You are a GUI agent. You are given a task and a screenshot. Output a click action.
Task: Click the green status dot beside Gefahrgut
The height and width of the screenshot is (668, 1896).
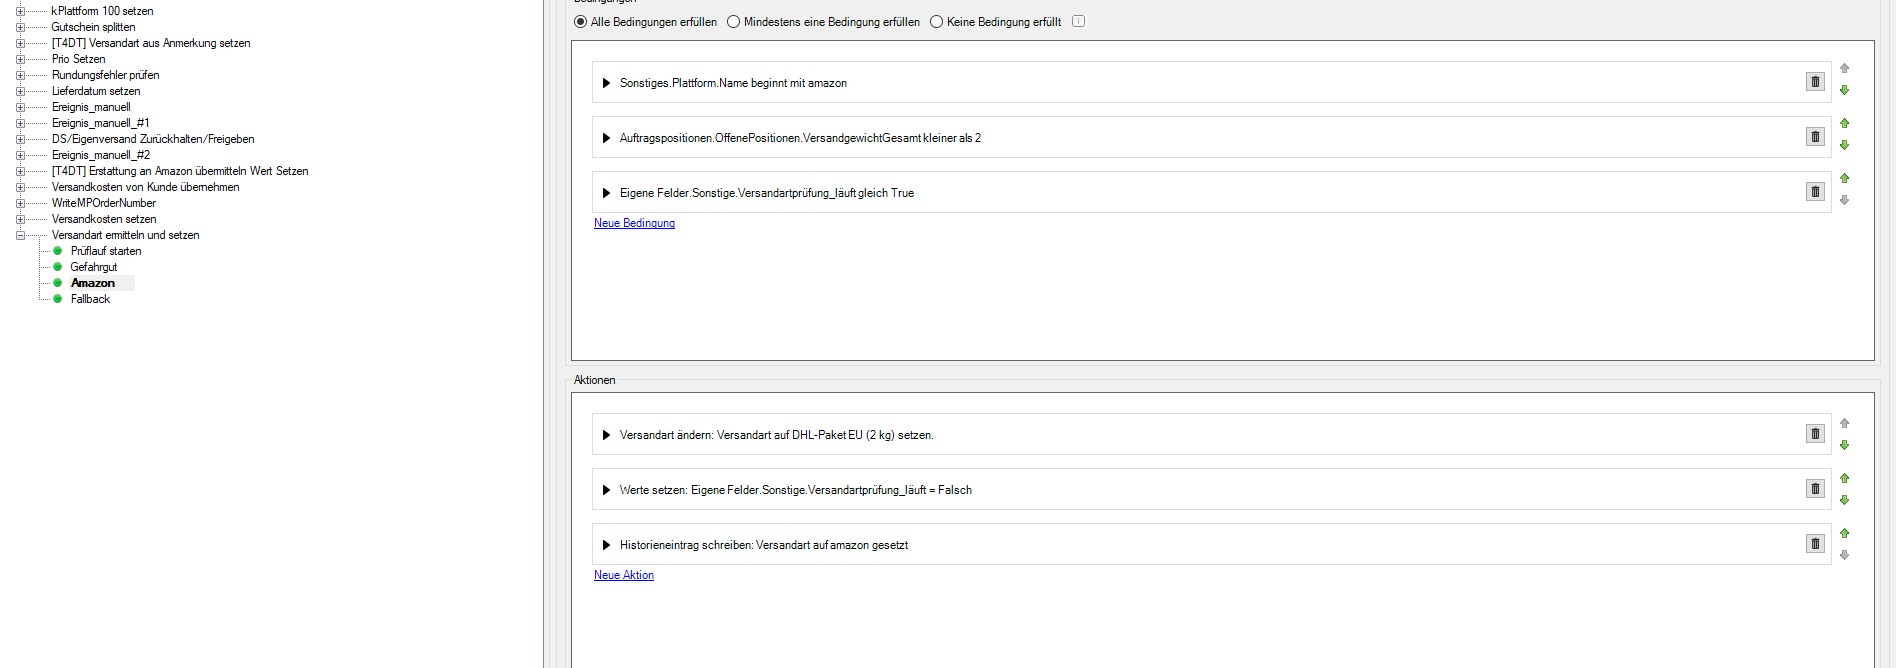pyautogui.click(x=58, y=267)
